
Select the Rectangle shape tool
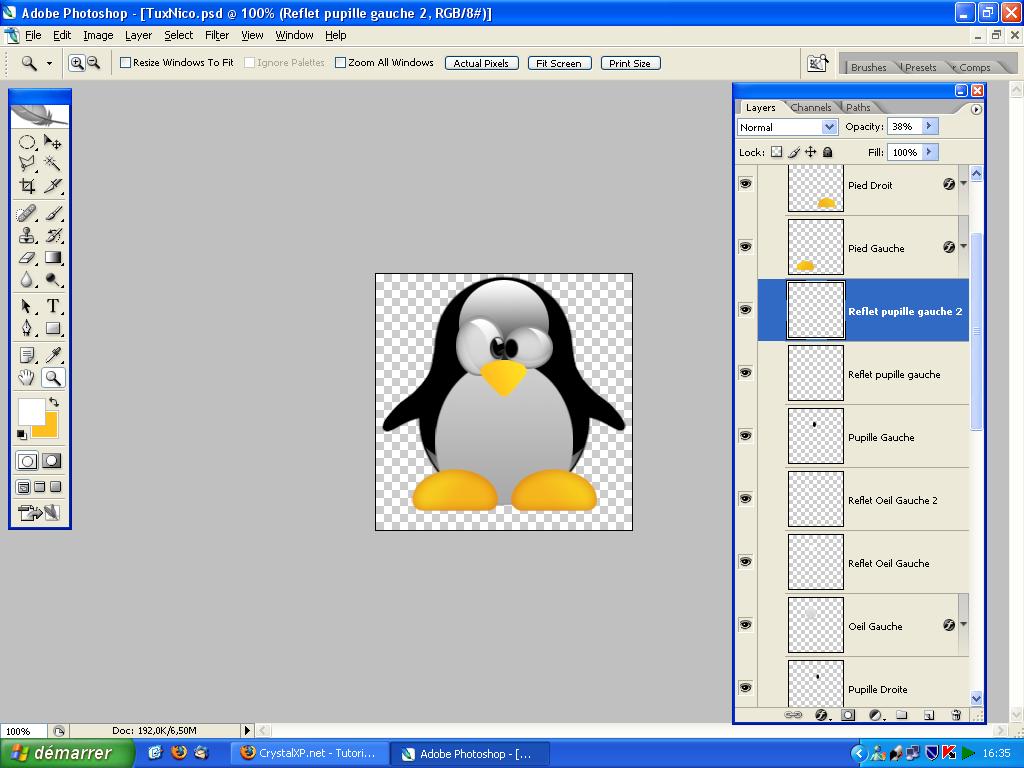[52, 327]
